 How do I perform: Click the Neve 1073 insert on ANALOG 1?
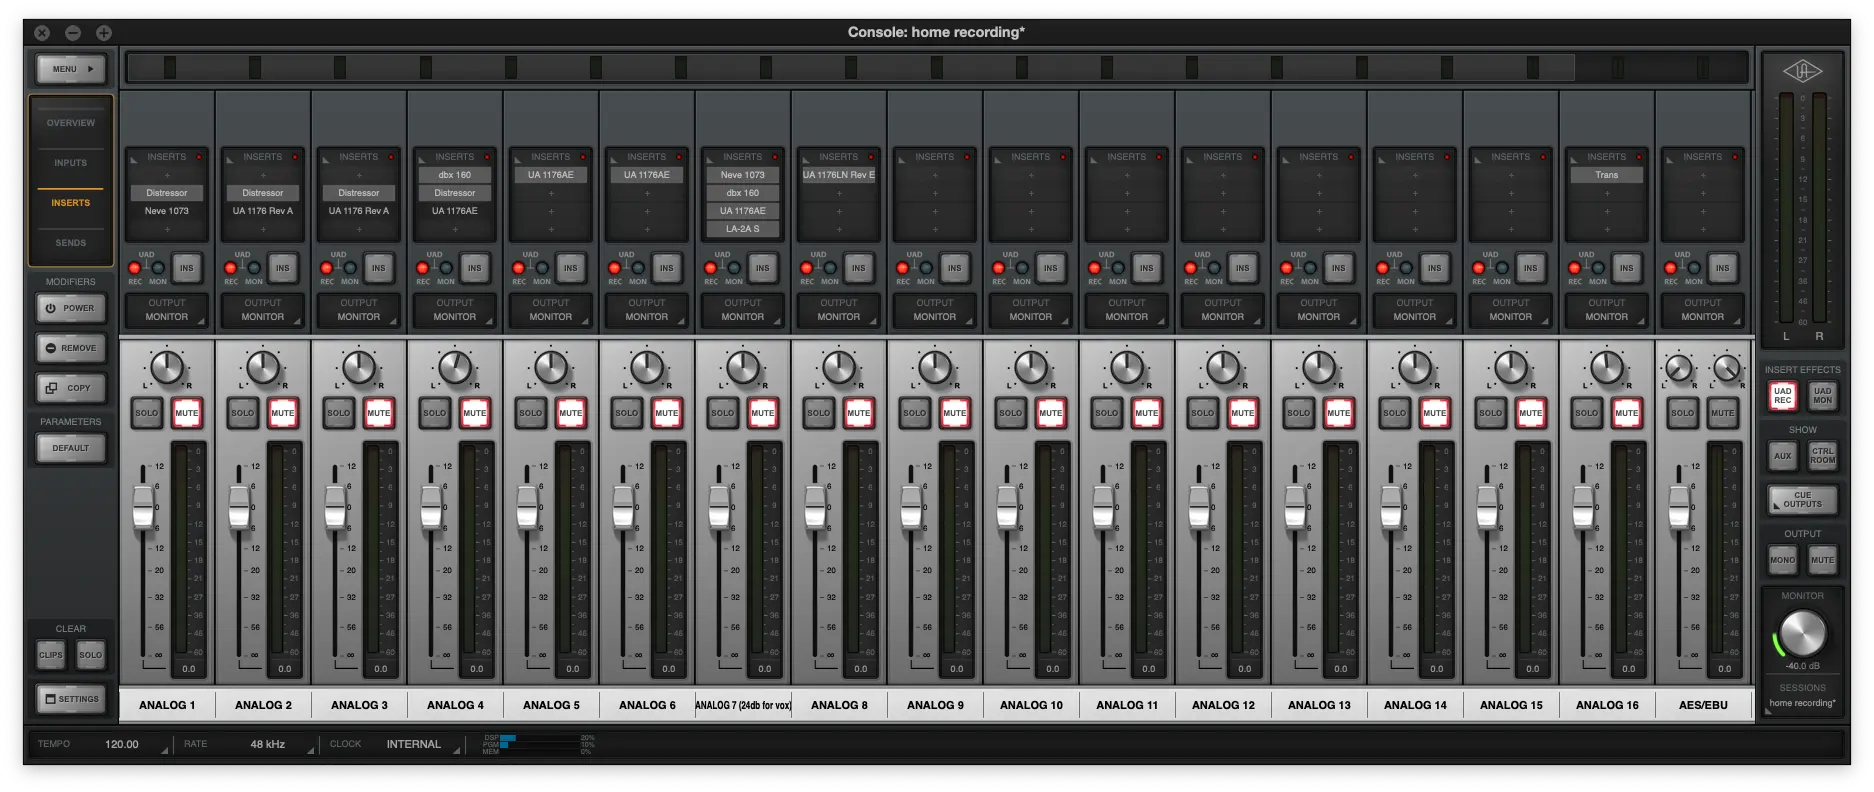167,211
